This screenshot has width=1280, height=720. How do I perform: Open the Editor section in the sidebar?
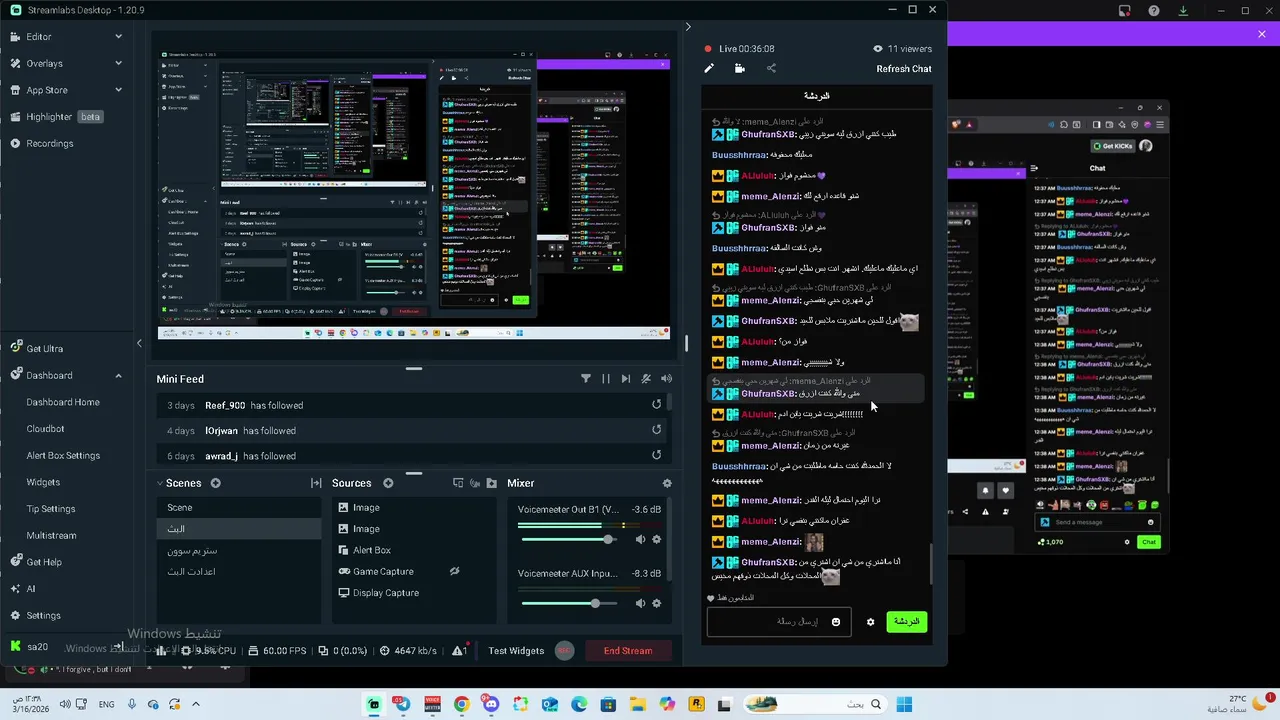click(39, 36)
